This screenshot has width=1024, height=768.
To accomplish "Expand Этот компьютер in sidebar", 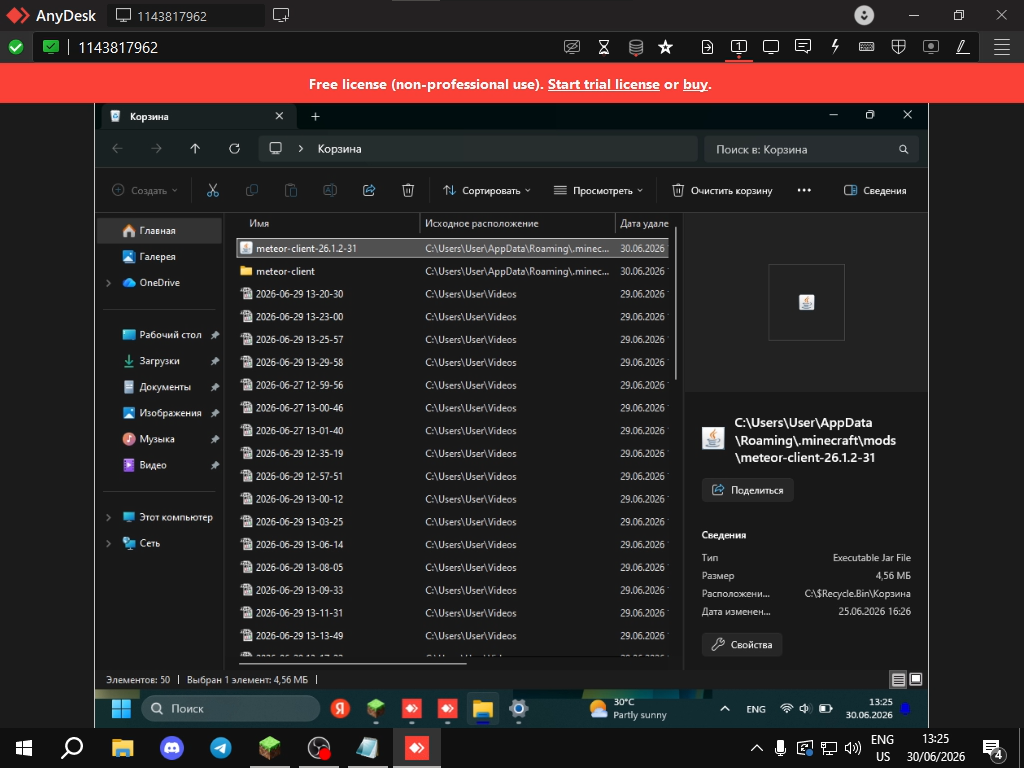I will click(108, 517).
